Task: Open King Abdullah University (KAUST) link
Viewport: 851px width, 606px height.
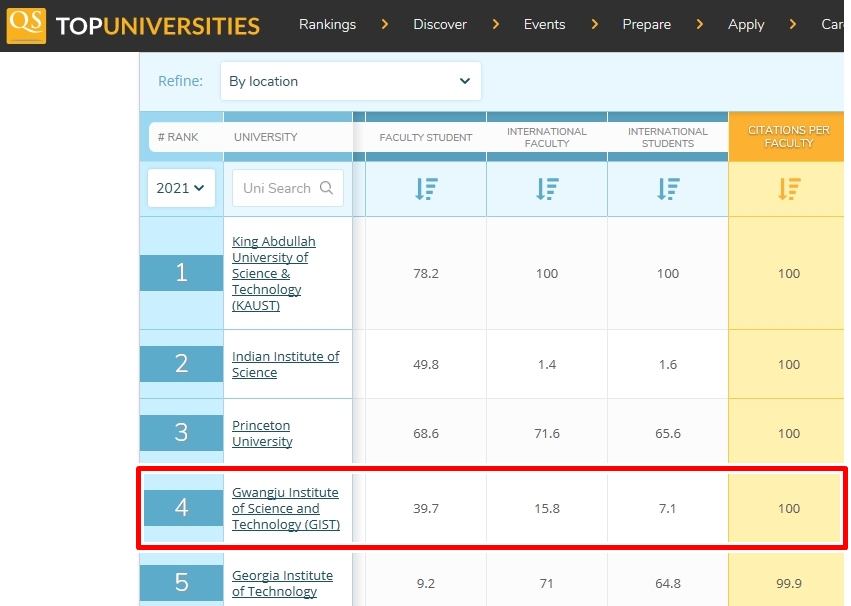Action: 273,273
